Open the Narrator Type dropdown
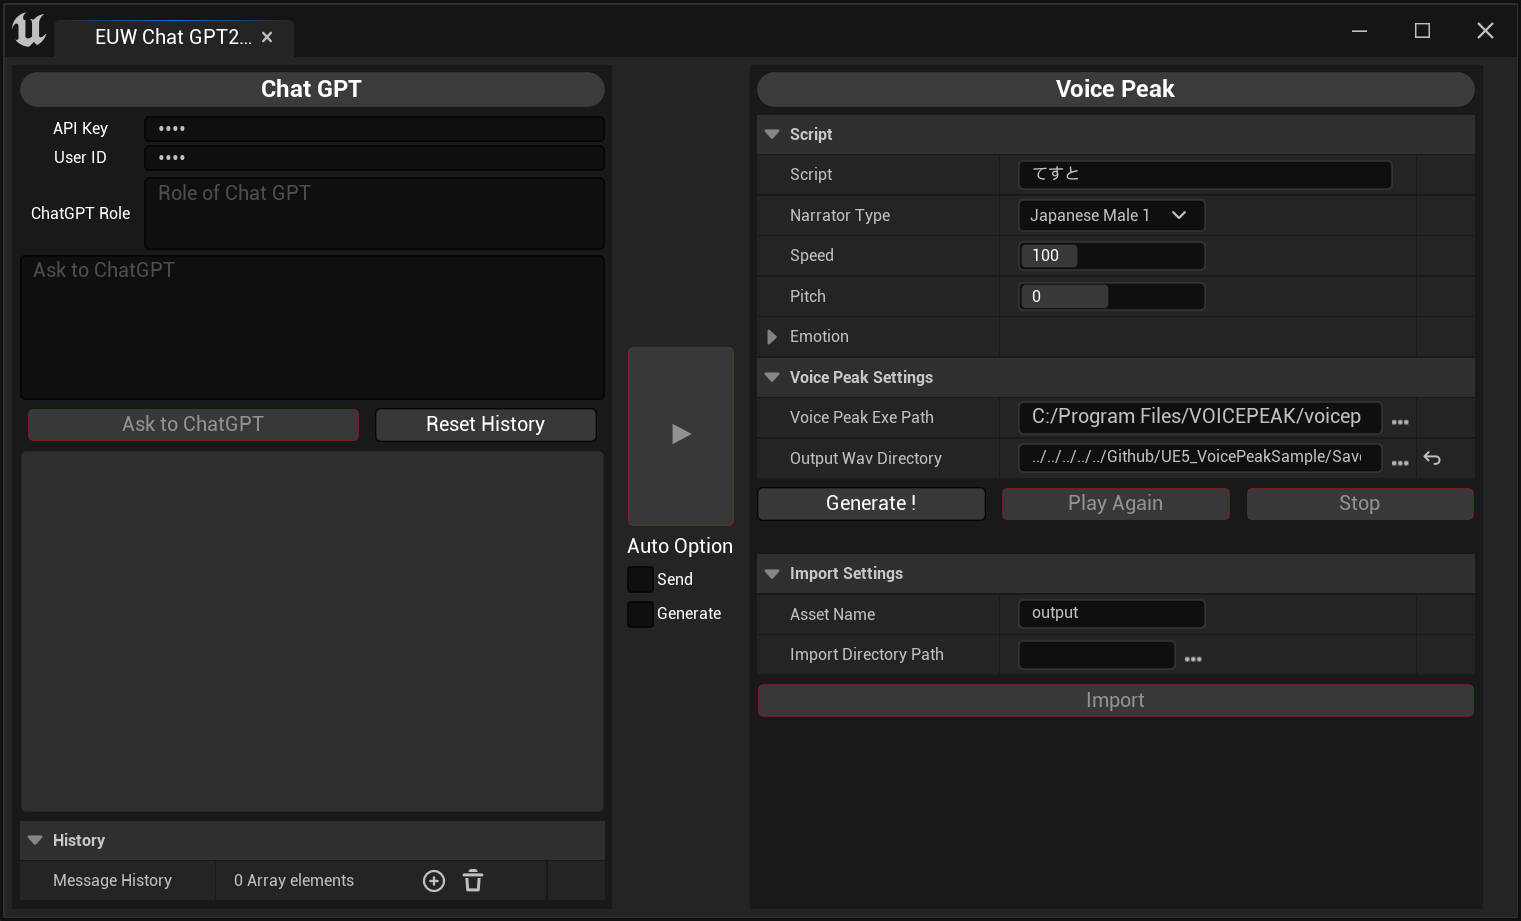The image size is (1521, 921). click(1111, 215)
